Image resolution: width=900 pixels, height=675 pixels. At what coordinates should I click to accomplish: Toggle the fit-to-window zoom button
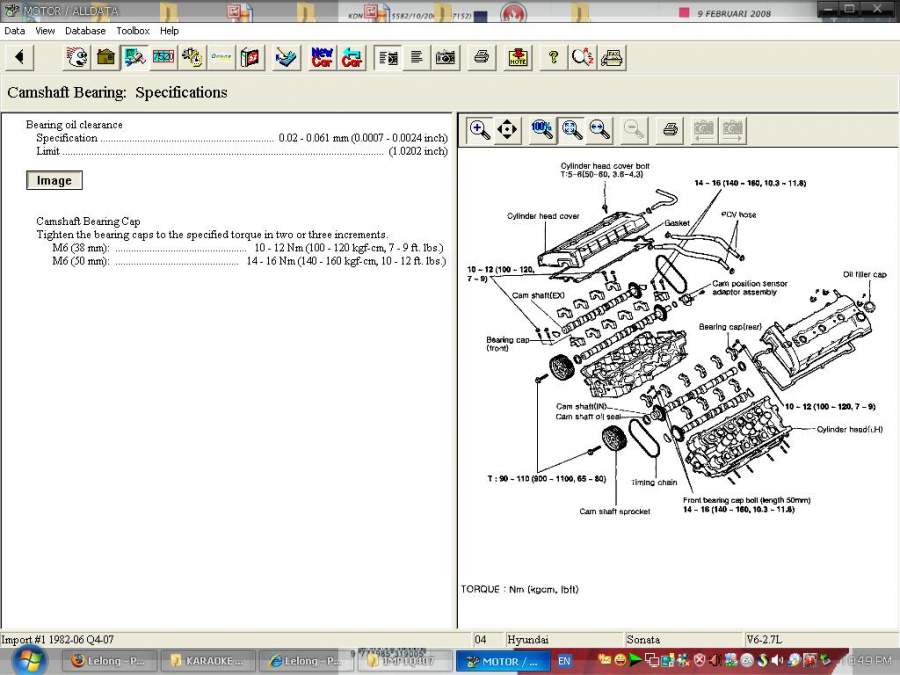coord(572,130)
